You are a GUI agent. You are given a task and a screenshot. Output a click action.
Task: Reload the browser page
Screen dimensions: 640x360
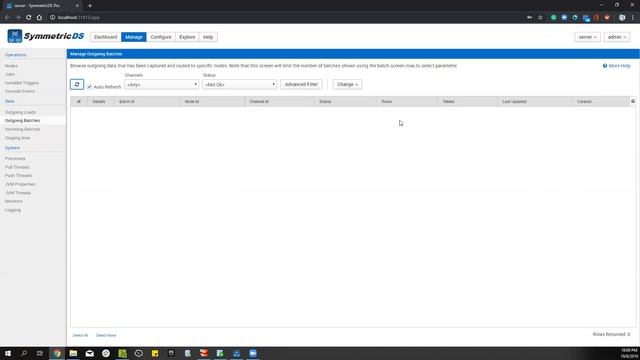pyautogui.click(x=29, y=18)
